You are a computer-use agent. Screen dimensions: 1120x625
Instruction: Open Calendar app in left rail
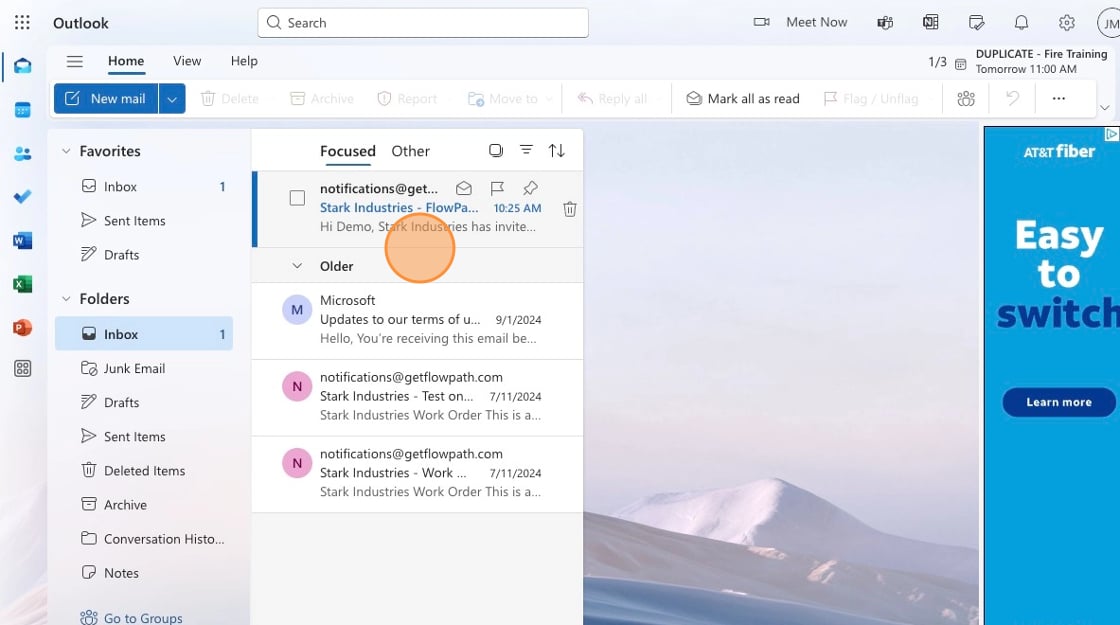(22, 110)
